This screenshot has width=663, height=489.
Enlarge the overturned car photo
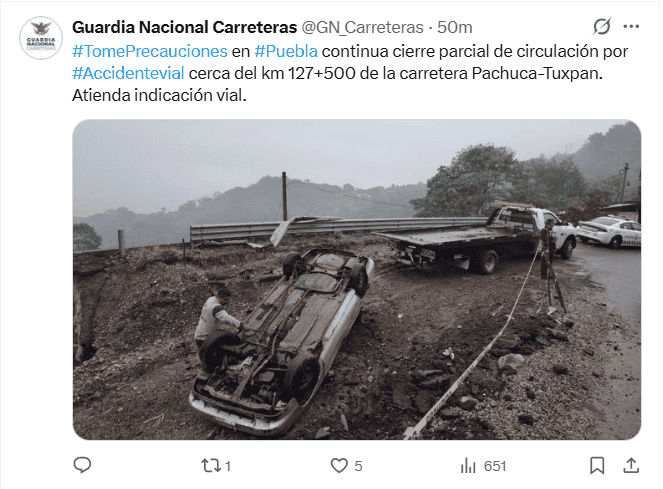pos(357,280)
